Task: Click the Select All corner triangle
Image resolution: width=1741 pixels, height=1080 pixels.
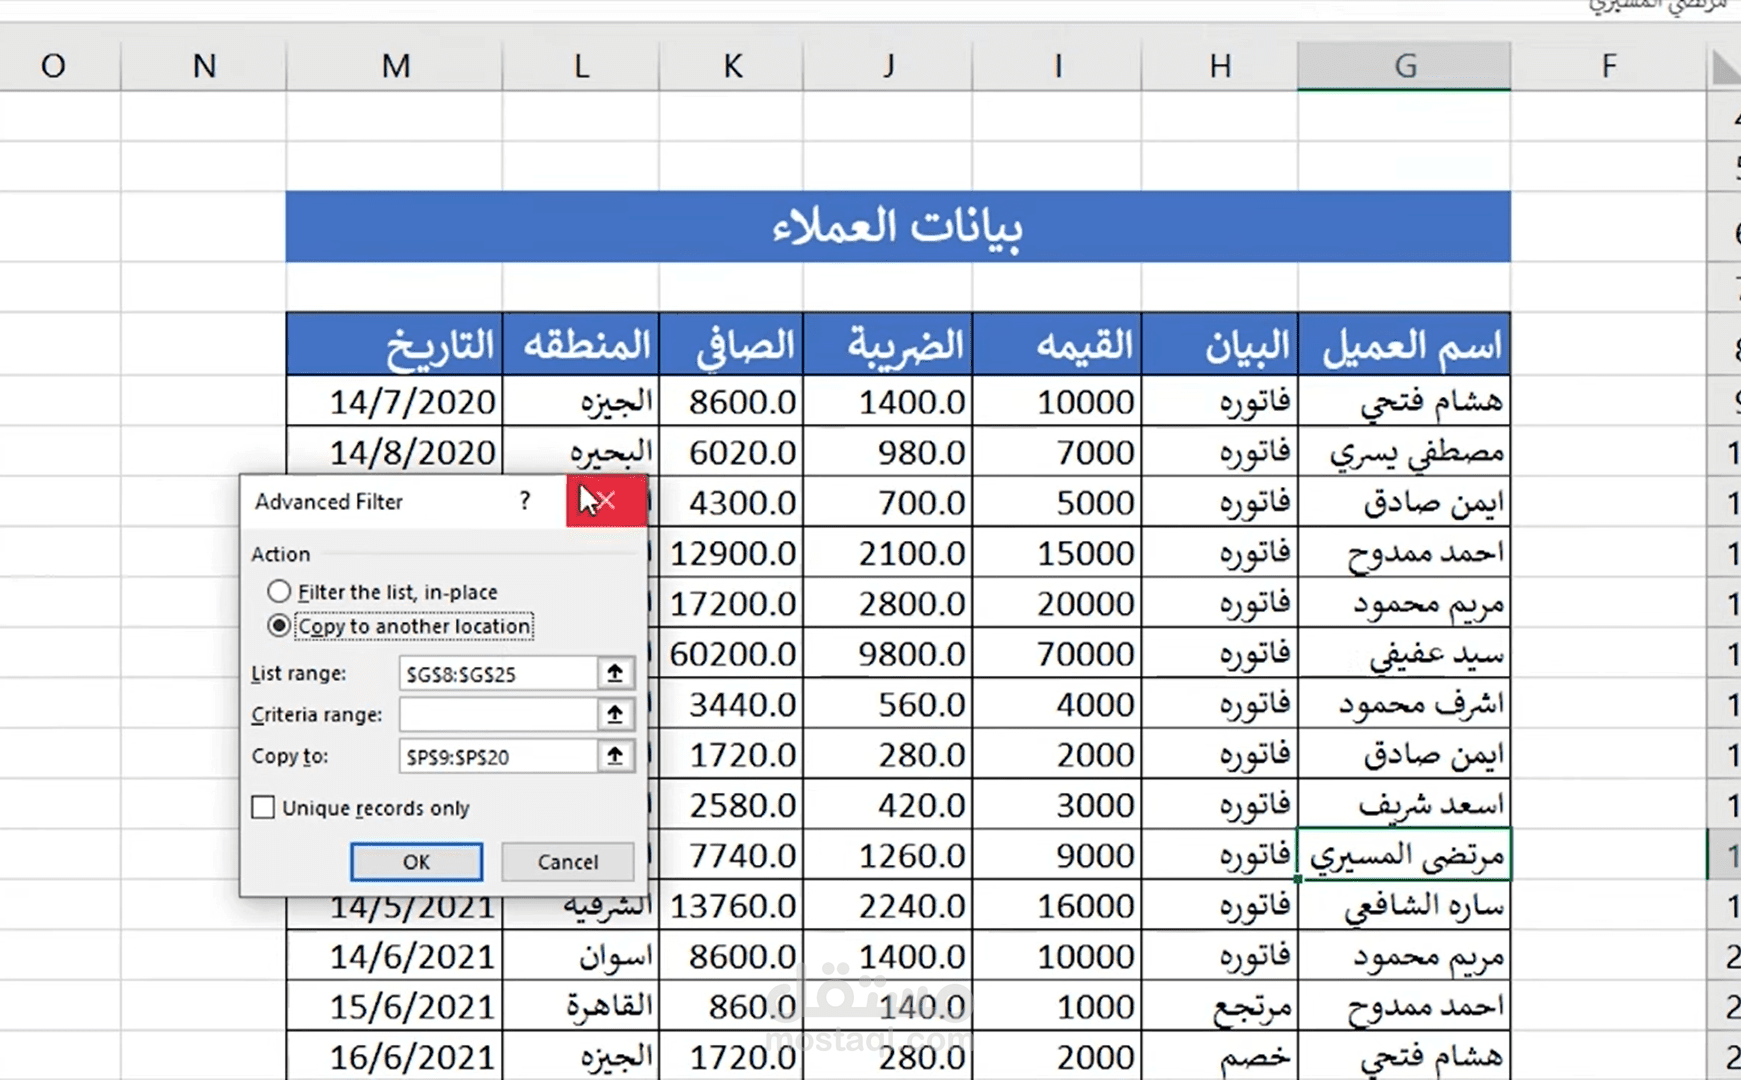Action: click(1726, 67)
